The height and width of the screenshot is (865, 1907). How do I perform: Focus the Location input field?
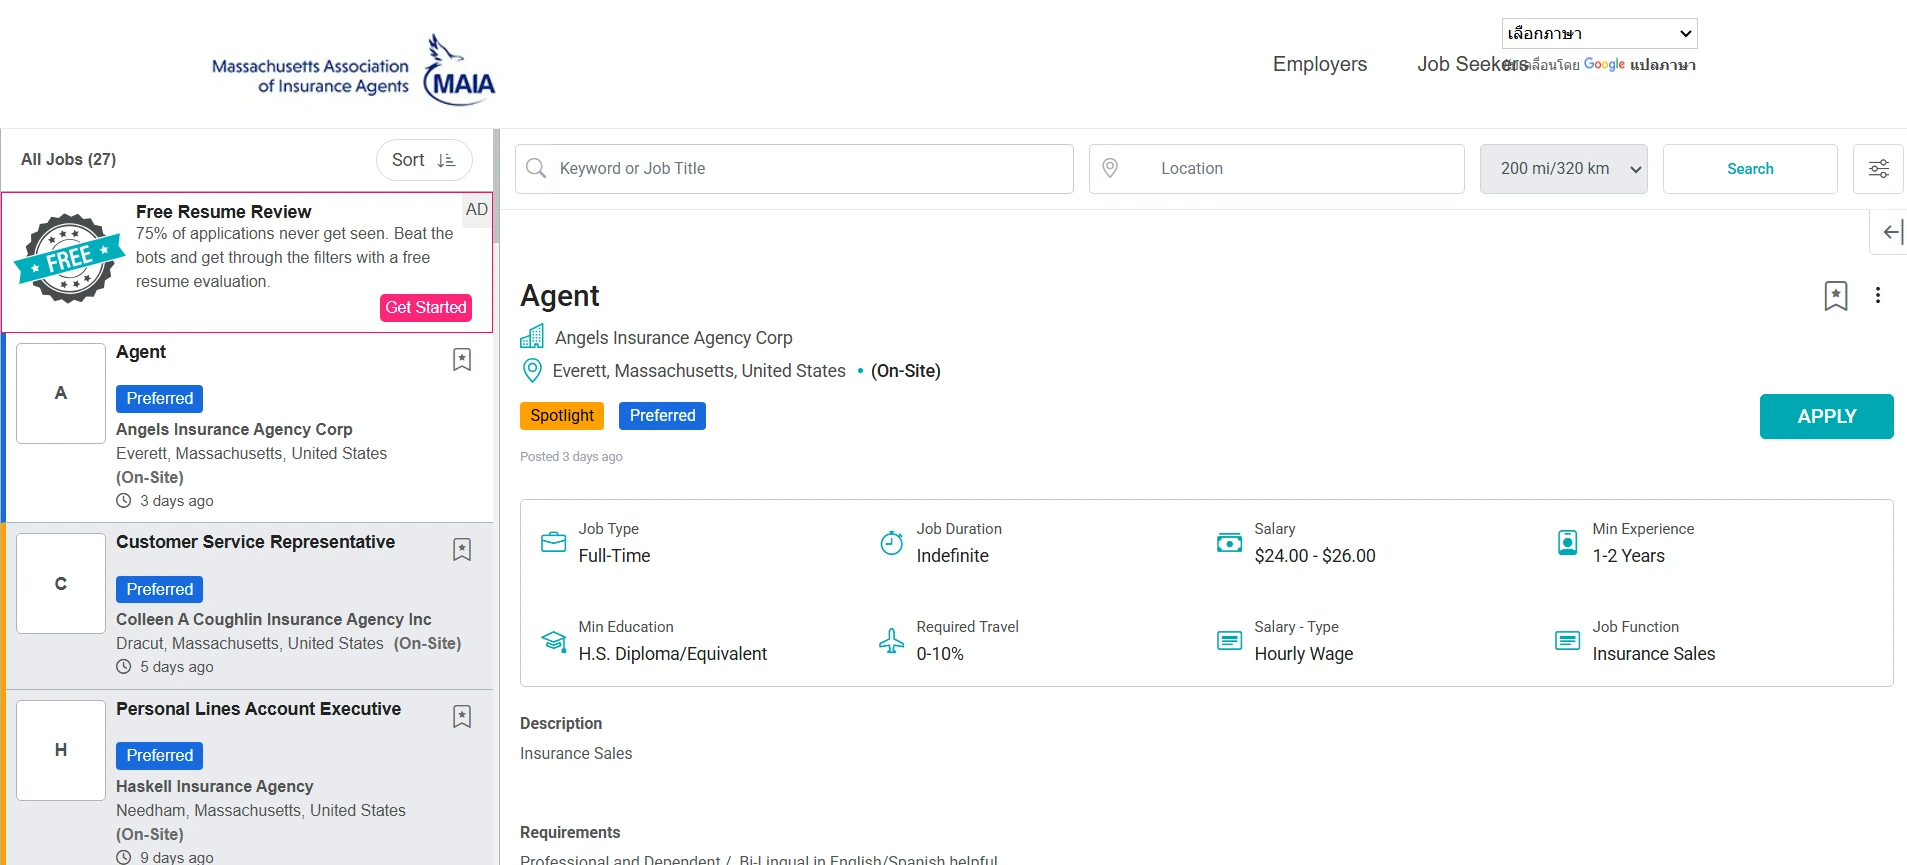[x=1276, y=169]
